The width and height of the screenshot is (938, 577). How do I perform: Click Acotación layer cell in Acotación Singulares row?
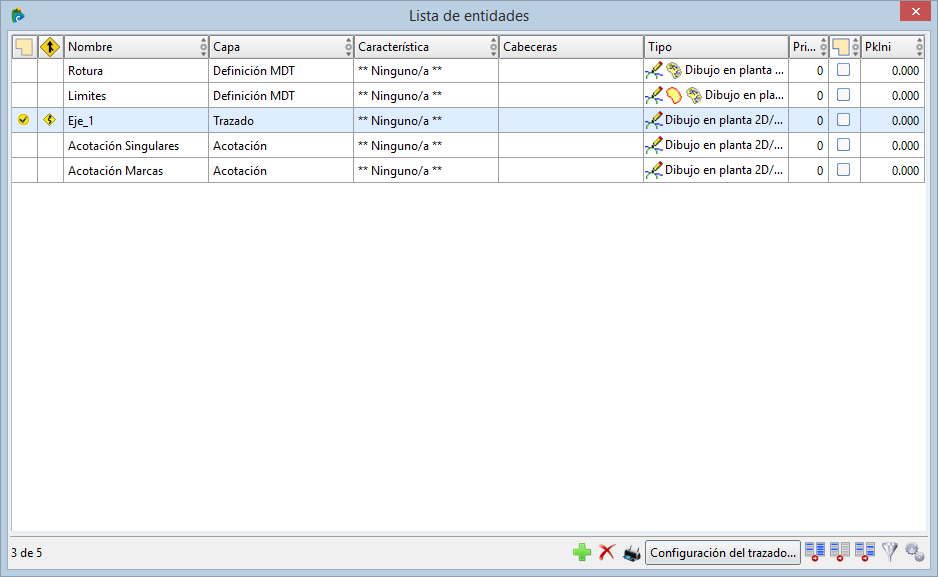(281, 146)
